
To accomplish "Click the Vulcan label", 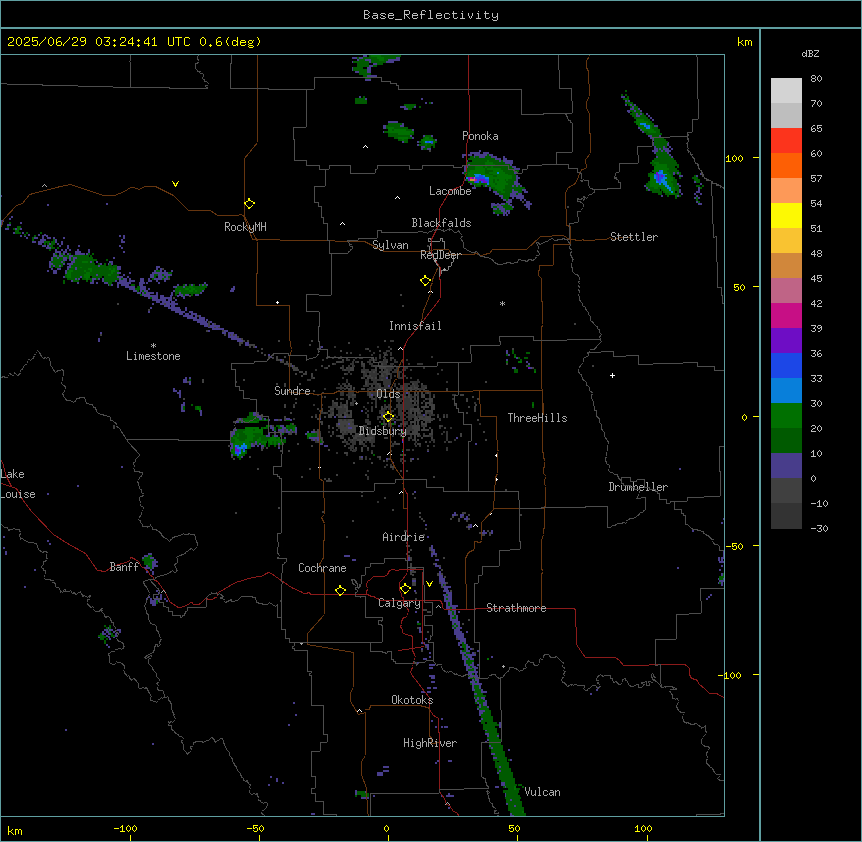I will click(542, 792).
